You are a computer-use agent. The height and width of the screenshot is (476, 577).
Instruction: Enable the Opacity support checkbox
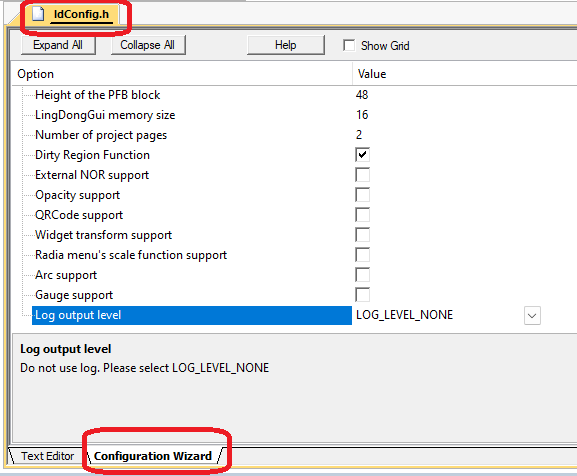[x=362, y=195]
